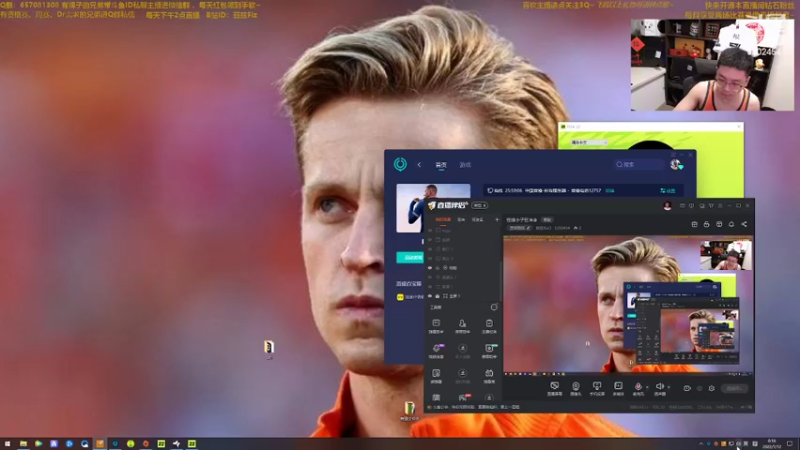Image resolution: width=800 pixels, height=450 pixels.
Task: Open the orientation pill beside the streaming app logo
Action: click(x=479, y=206)
